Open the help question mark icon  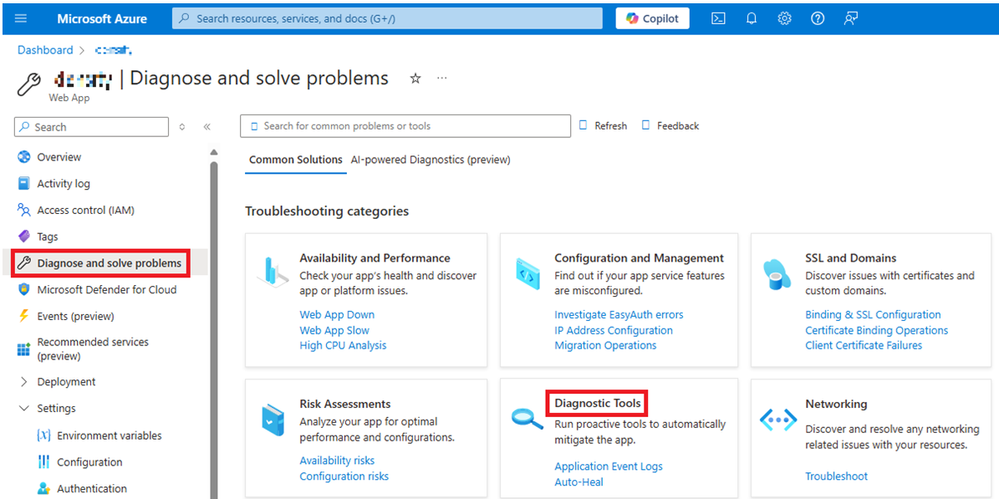(x=817, y=18)
